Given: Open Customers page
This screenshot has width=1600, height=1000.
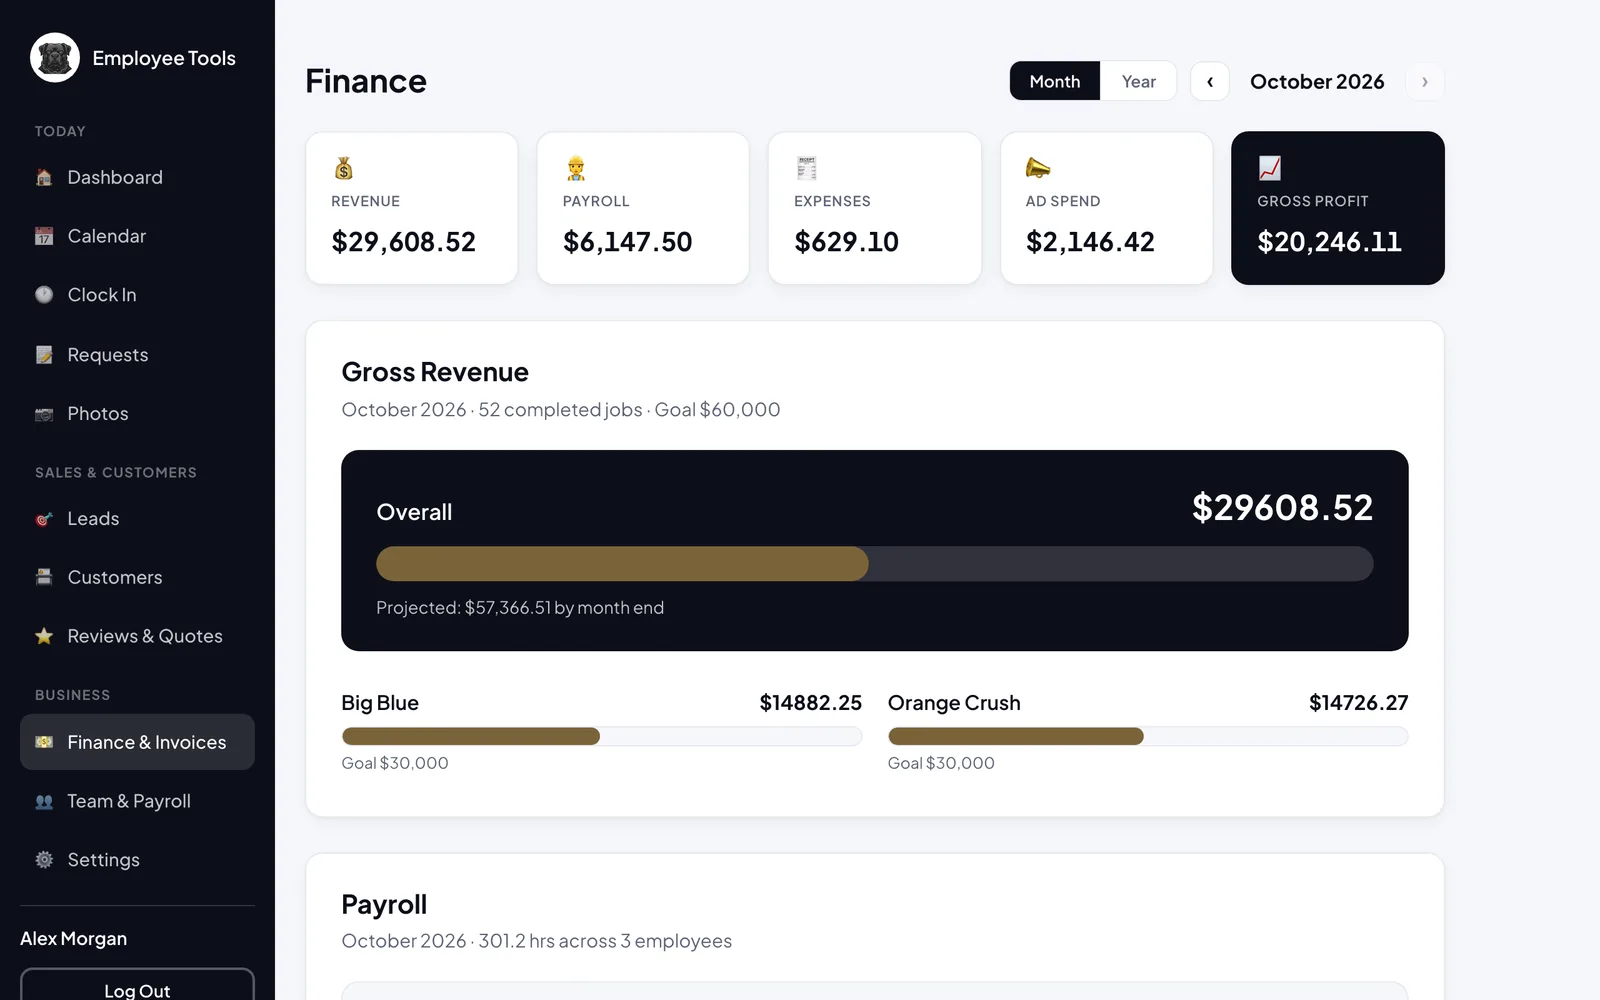Looking at the screenshot, I should tap(137, 577).
